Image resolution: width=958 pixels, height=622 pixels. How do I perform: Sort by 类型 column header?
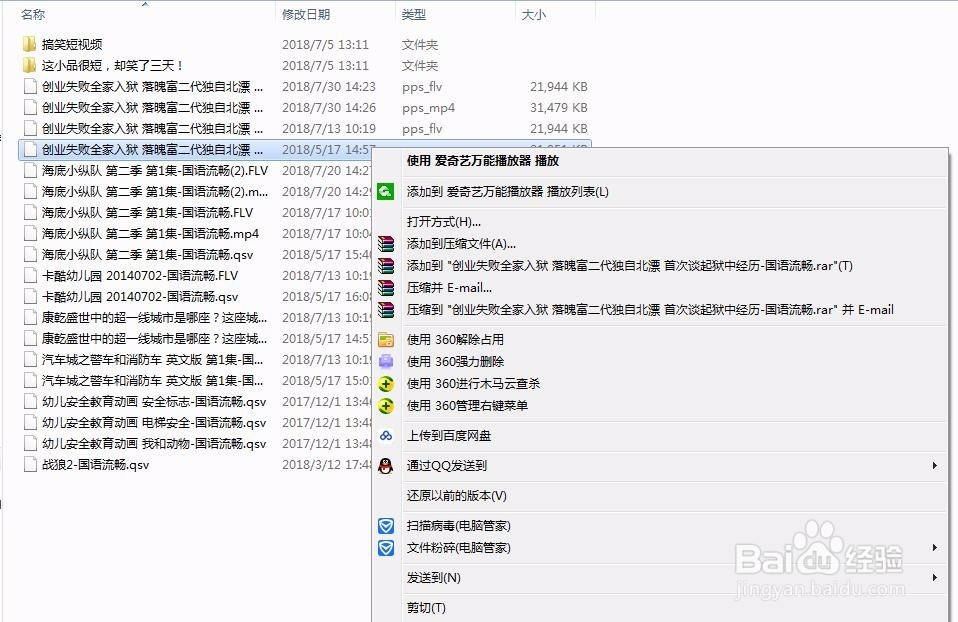click(x=414, y=14)
